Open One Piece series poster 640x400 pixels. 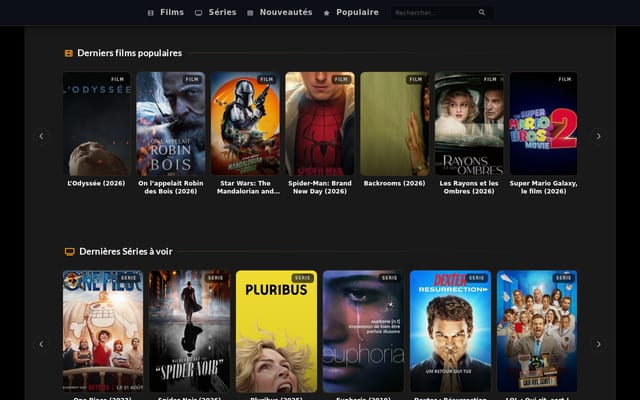103,331
